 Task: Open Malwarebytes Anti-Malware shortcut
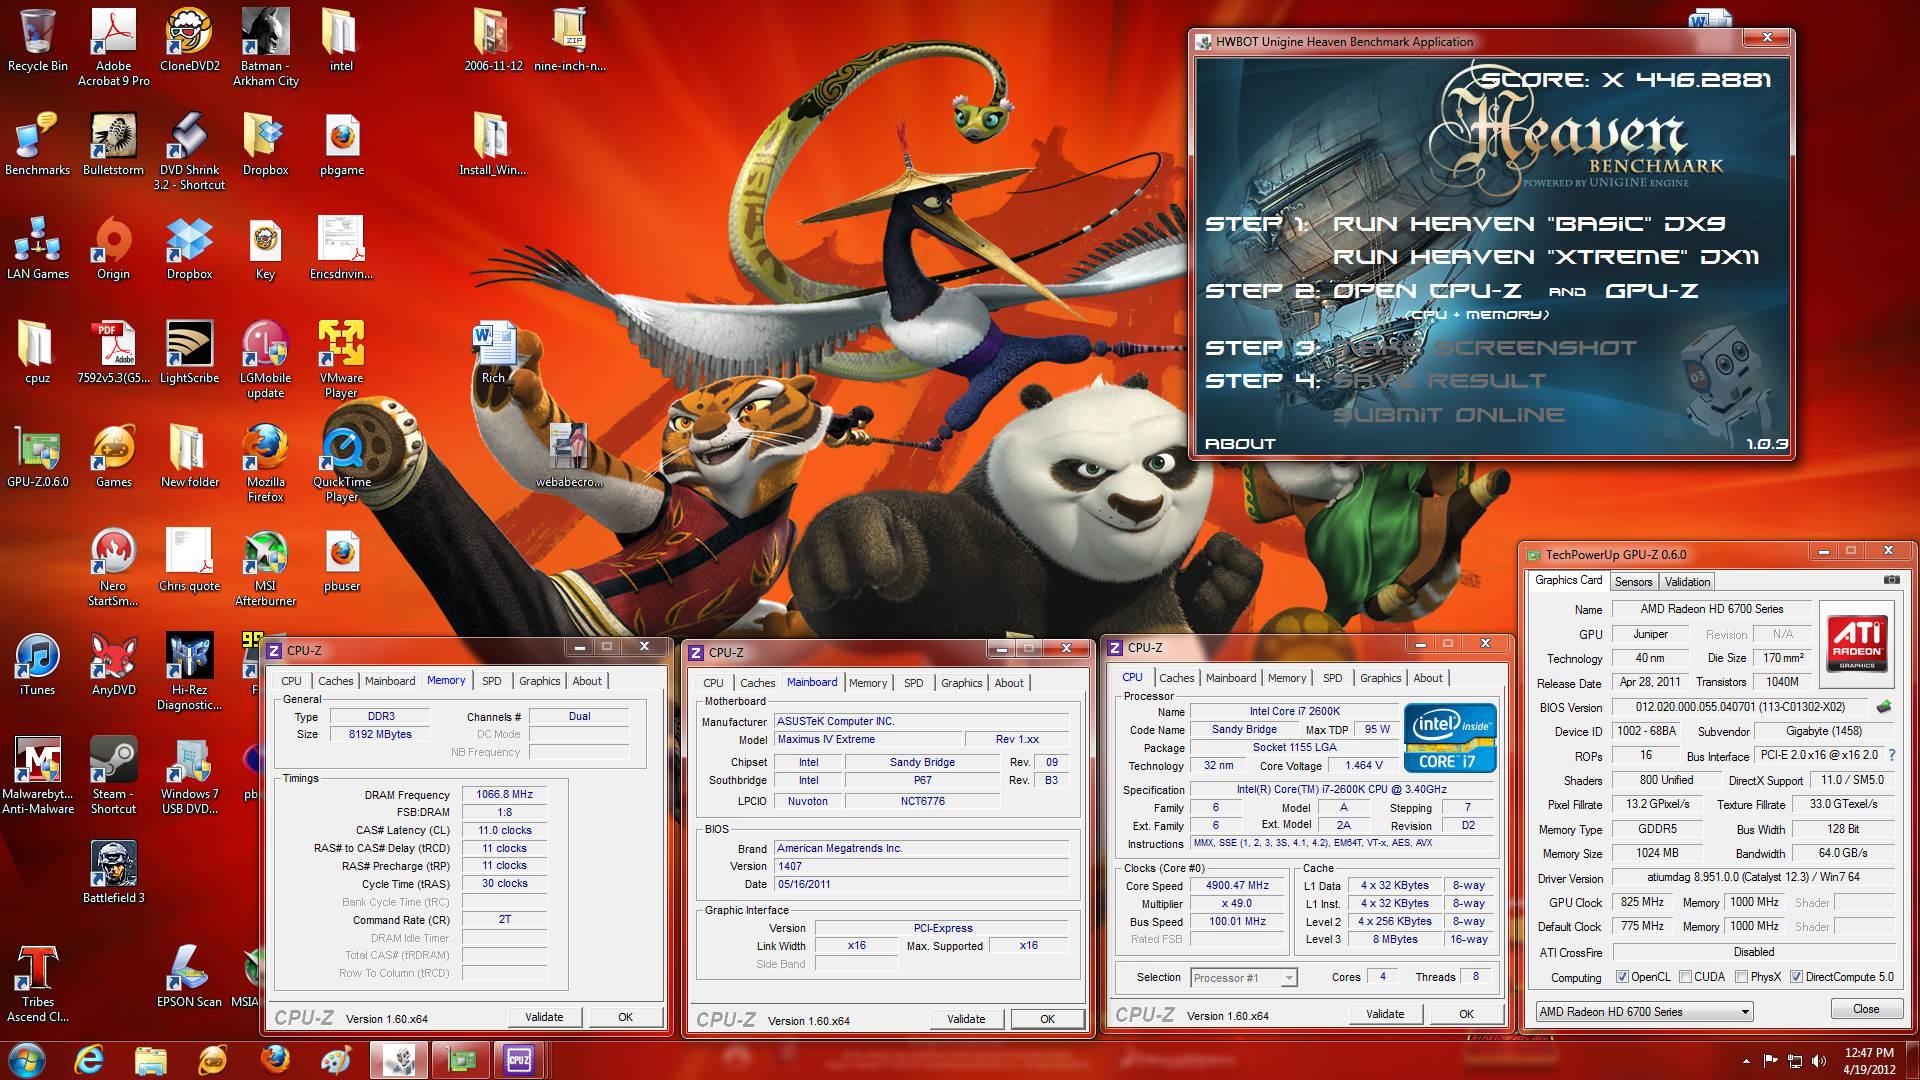pyautogui.click(x=38, y=774)
